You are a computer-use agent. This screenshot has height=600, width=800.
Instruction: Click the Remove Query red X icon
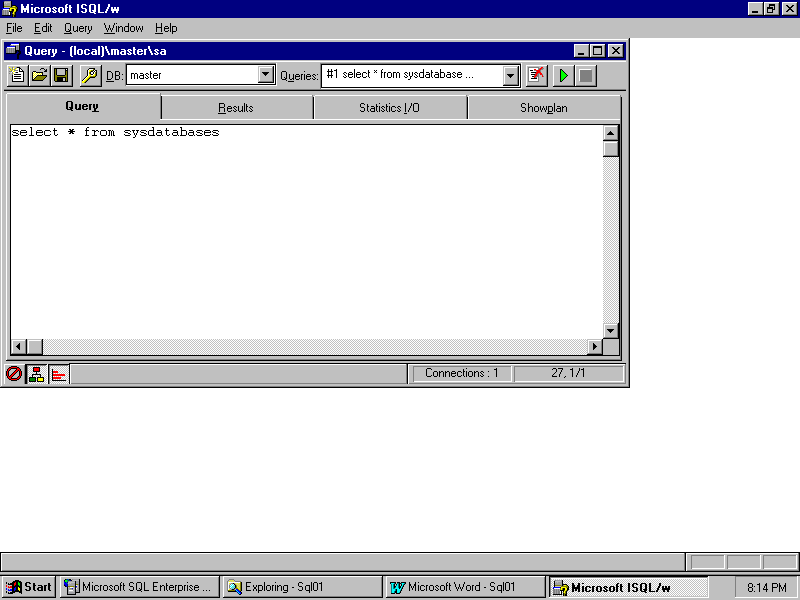(537, 75)
